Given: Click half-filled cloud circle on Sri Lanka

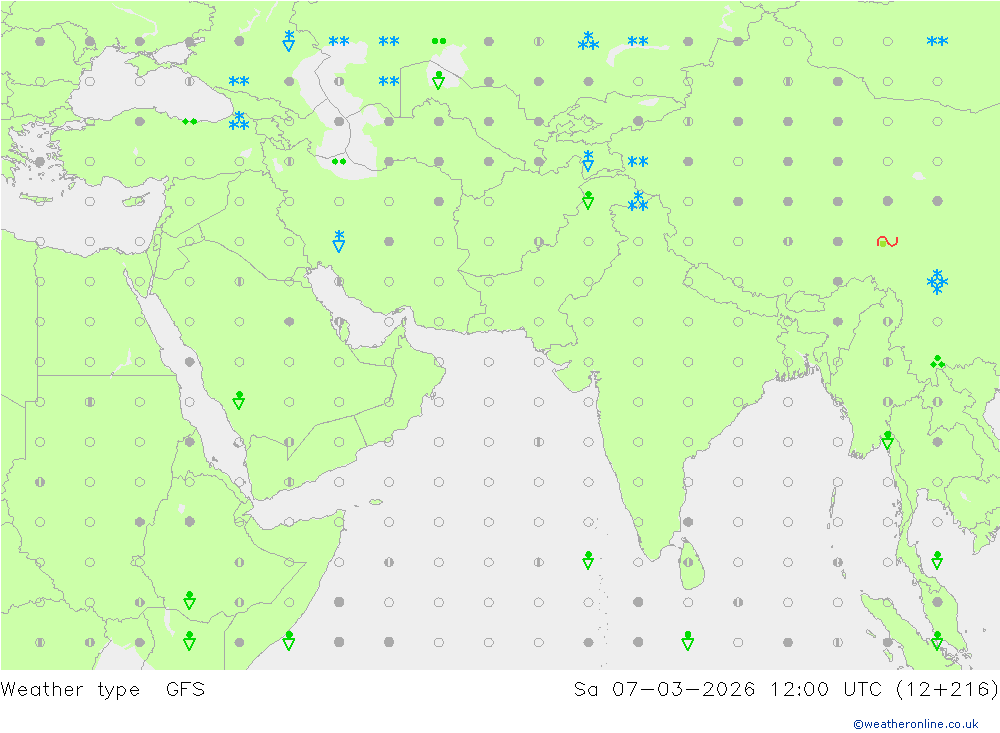Looking at the screenshot, I should pos(688,561).
